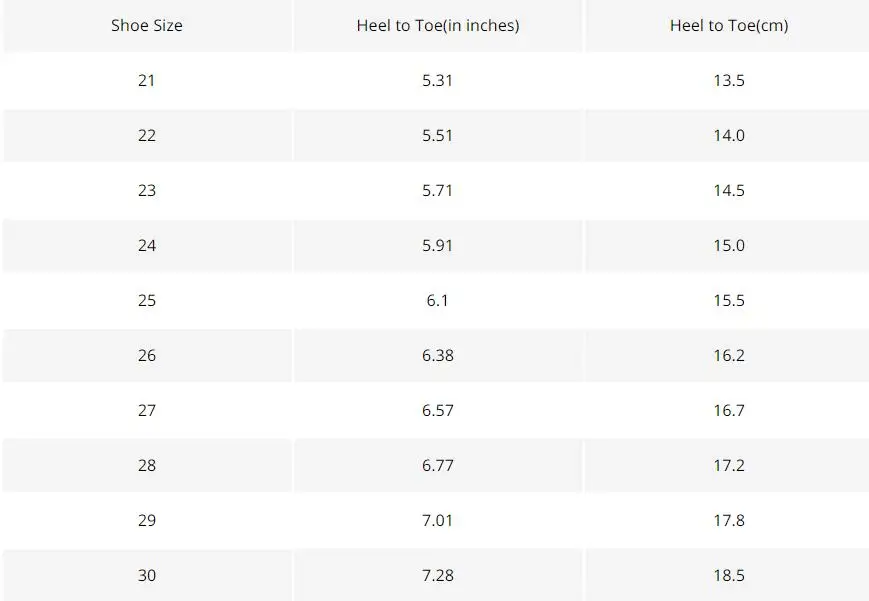Select shoe size 26 cell

[147, 355]
